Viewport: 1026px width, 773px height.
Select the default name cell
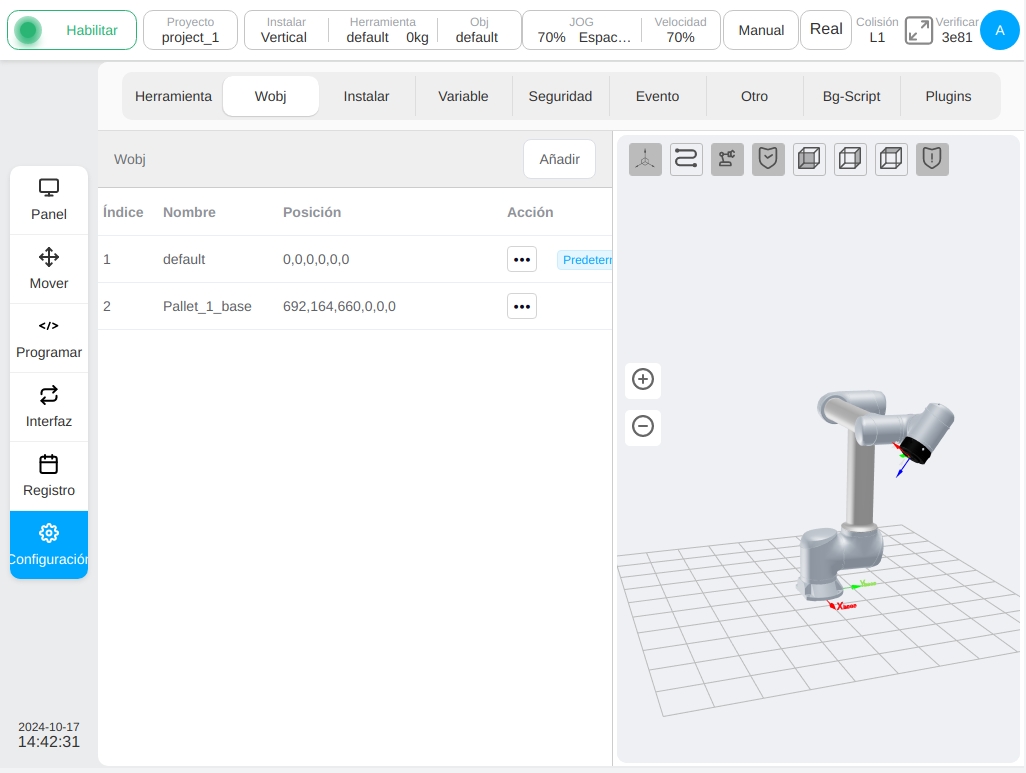tap(184, 259)
